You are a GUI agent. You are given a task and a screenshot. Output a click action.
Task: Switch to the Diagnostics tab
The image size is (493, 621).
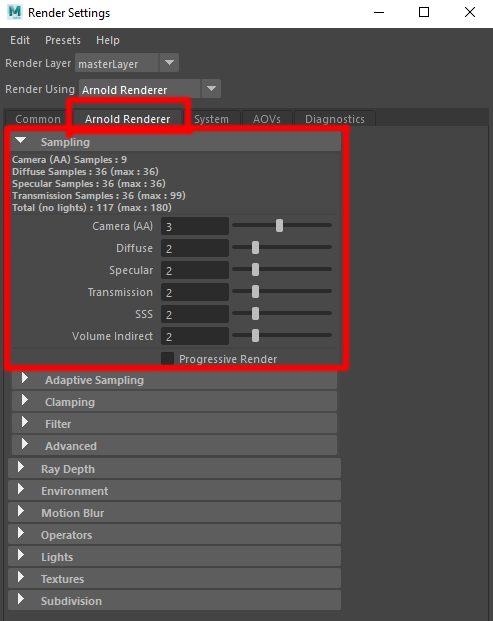(335, 119)
